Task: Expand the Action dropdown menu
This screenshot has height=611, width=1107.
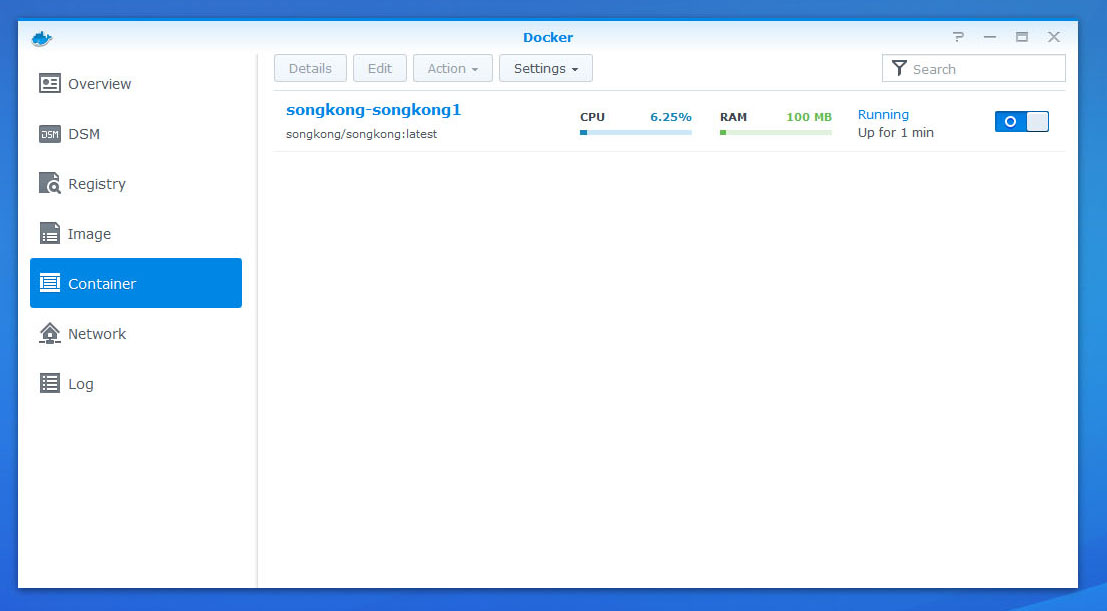Action: (453, 68)
